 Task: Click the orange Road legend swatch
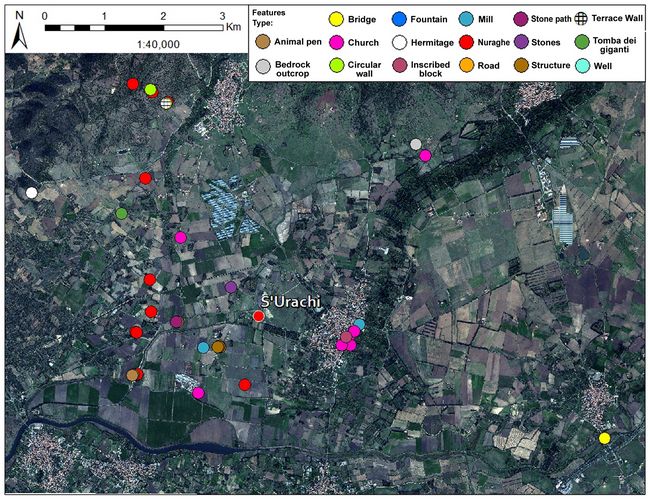pos(467,66)
